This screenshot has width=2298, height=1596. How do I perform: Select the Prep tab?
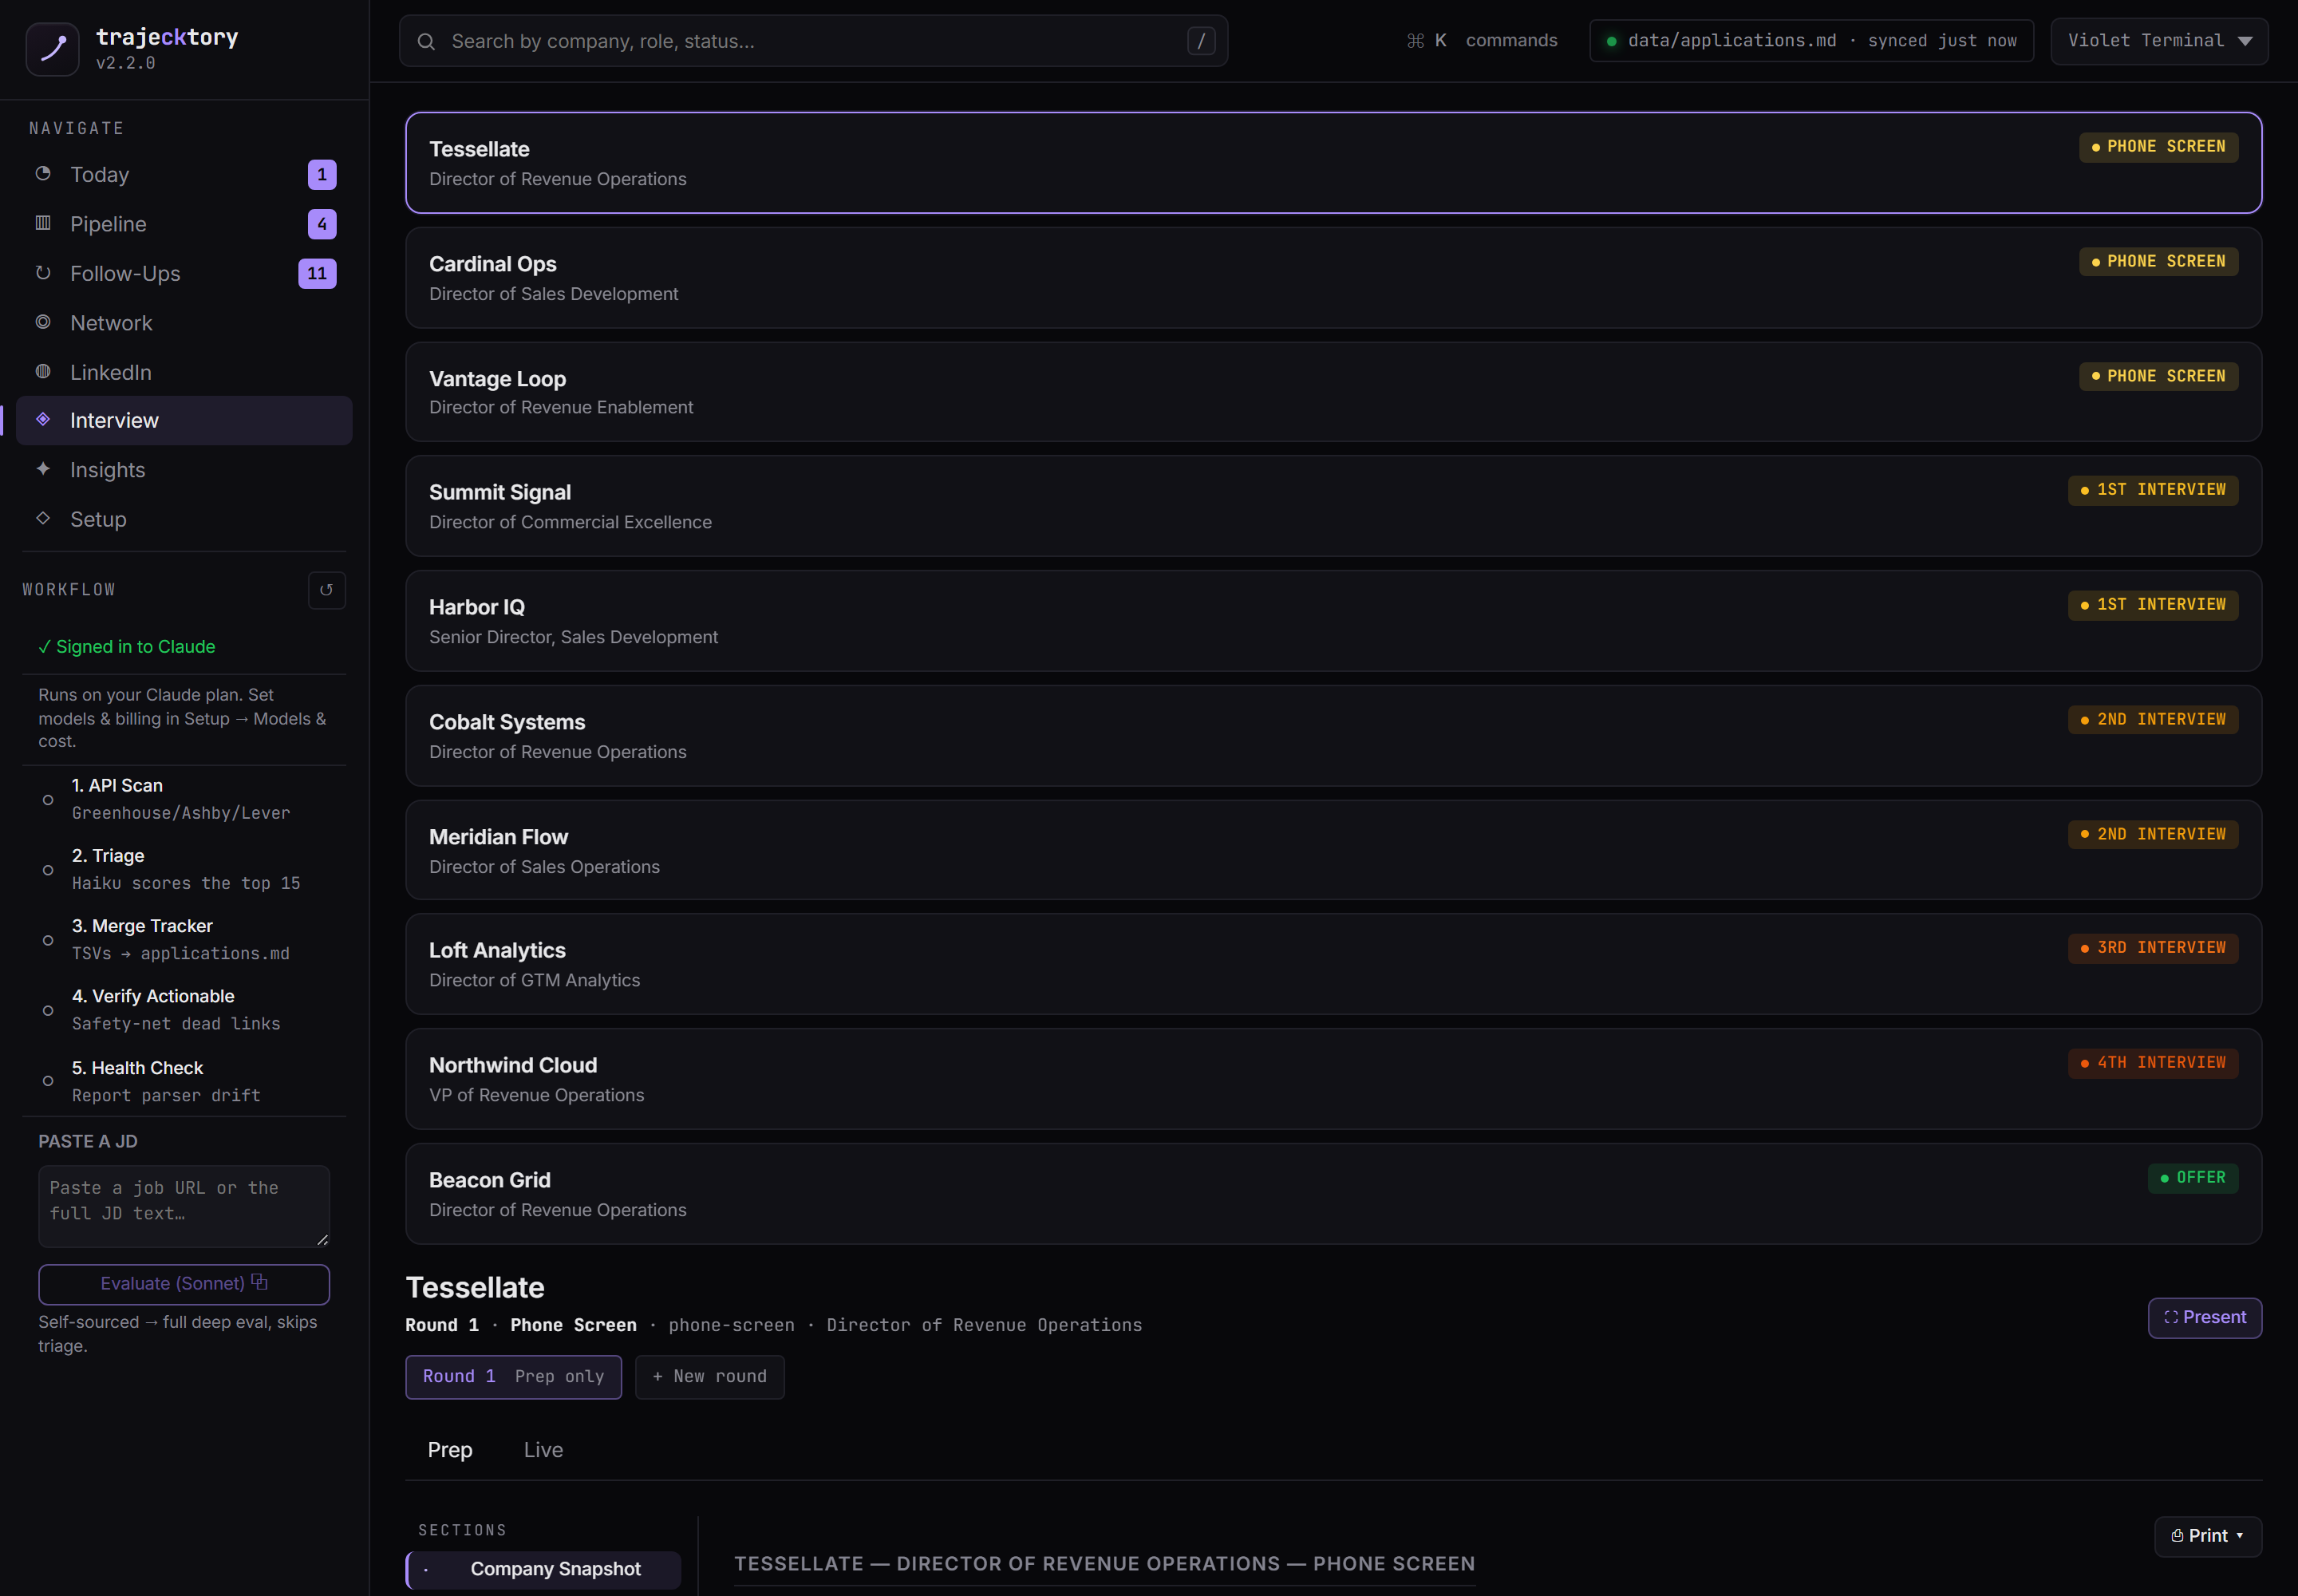click(x=450, y=1449)
